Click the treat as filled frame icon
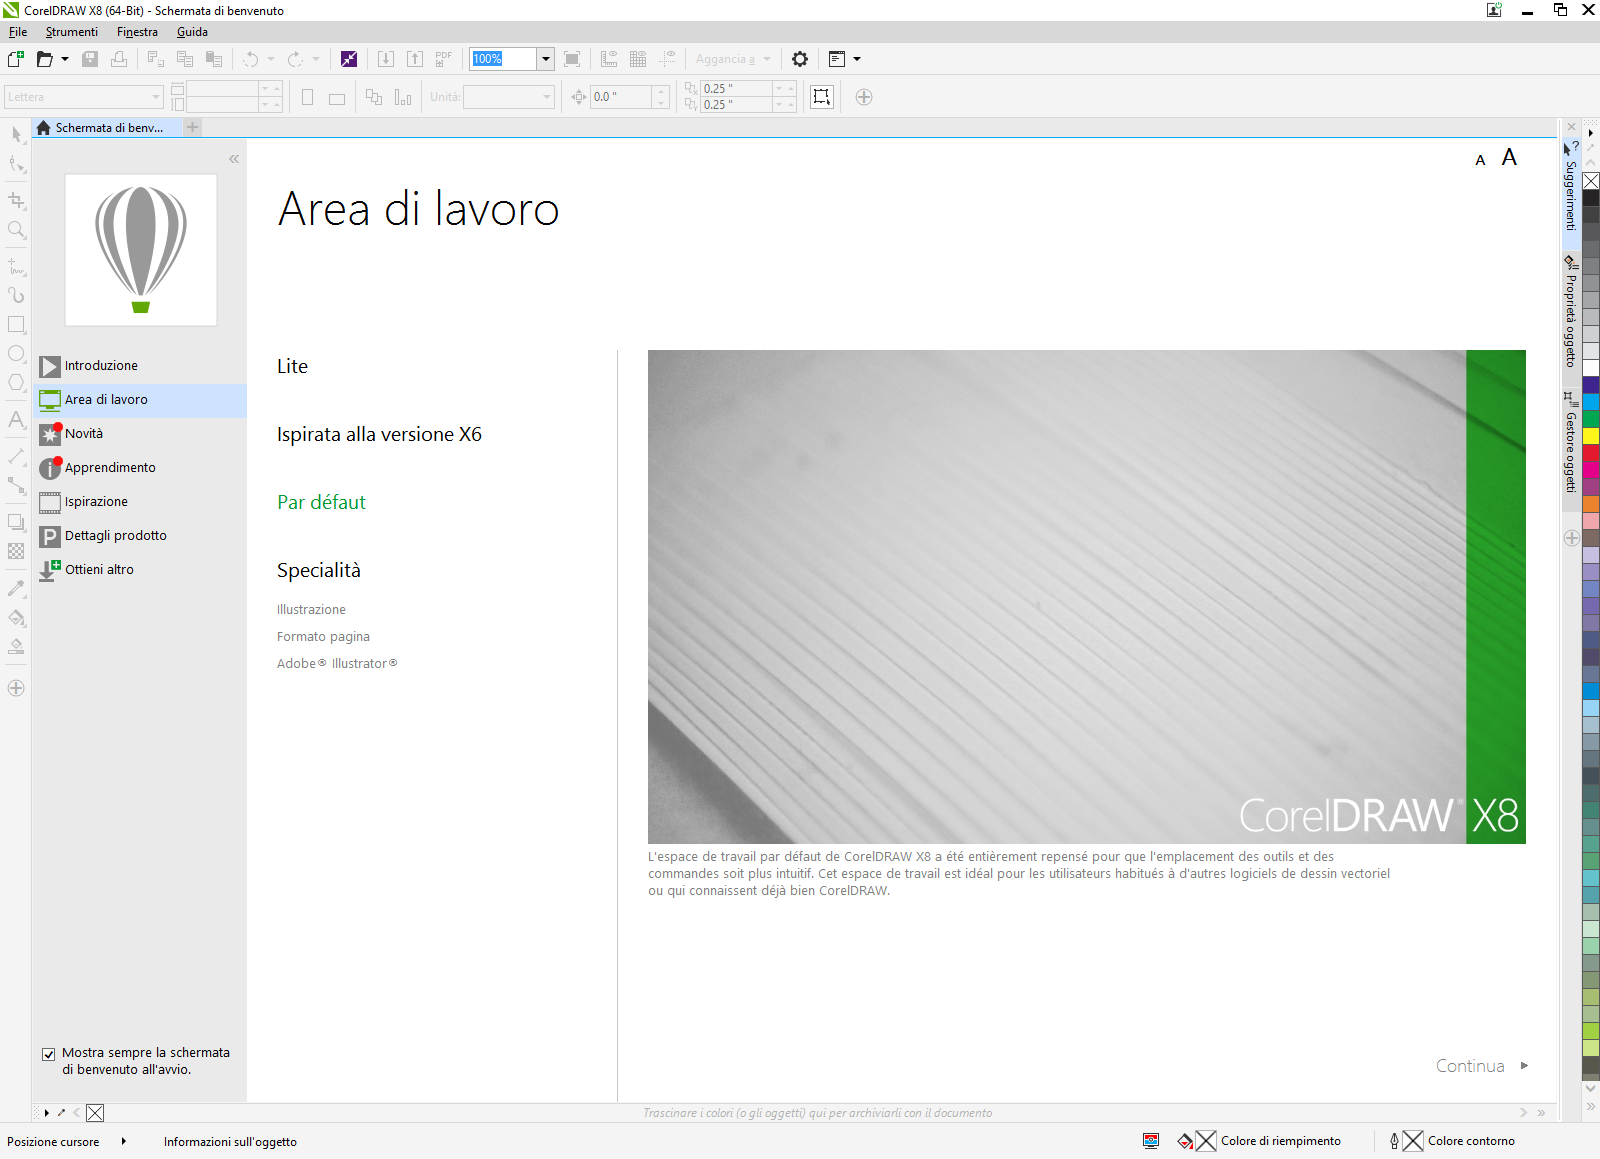1600x1159 pixels. pyautogui.click(x=821, y=97)
